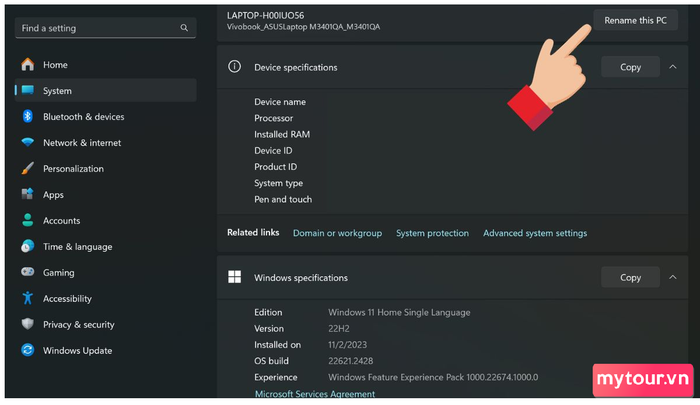Click the search magnifier icon
This screenshot has width=700, height=405.
[184, 28]
